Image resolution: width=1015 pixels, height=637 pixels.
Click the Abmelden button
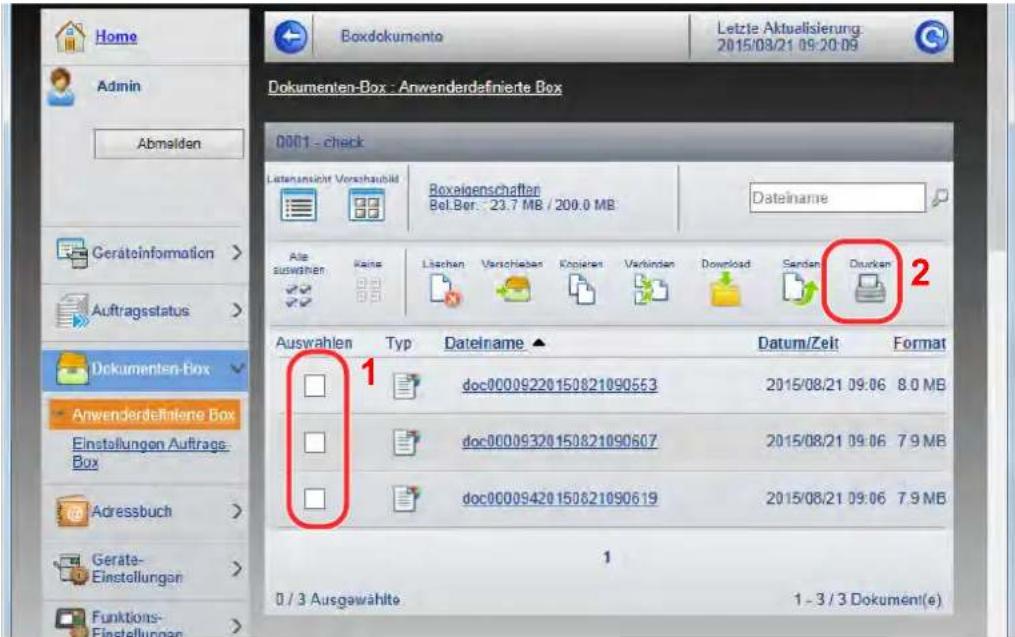169,144
